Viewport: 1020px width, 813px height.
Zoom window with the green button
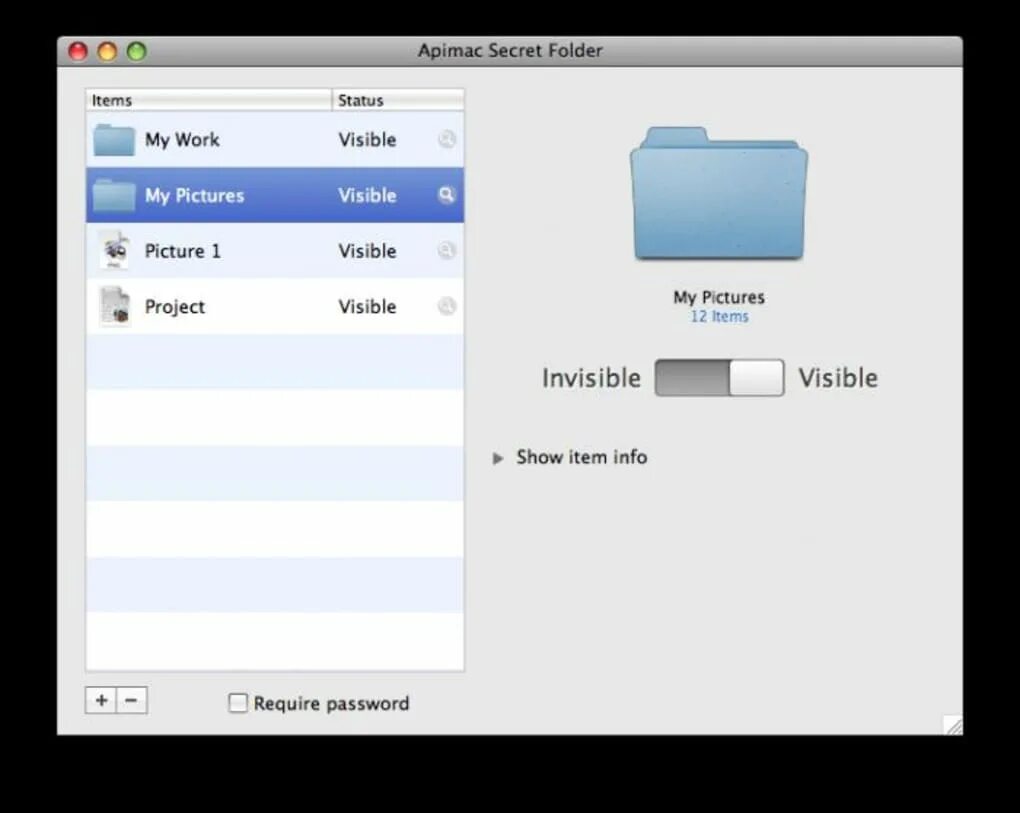click(137, 51)
